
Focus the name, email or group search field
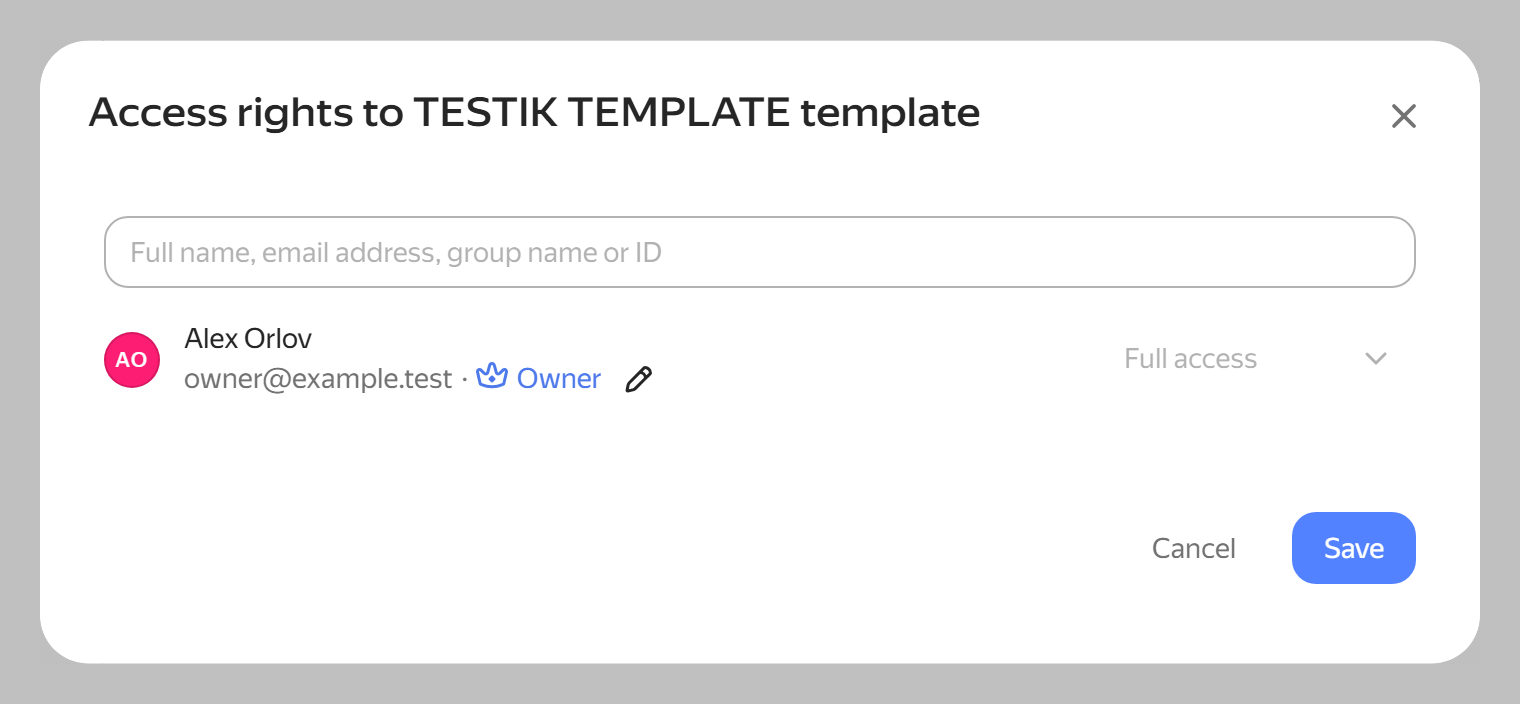click(x=760, y=252)
